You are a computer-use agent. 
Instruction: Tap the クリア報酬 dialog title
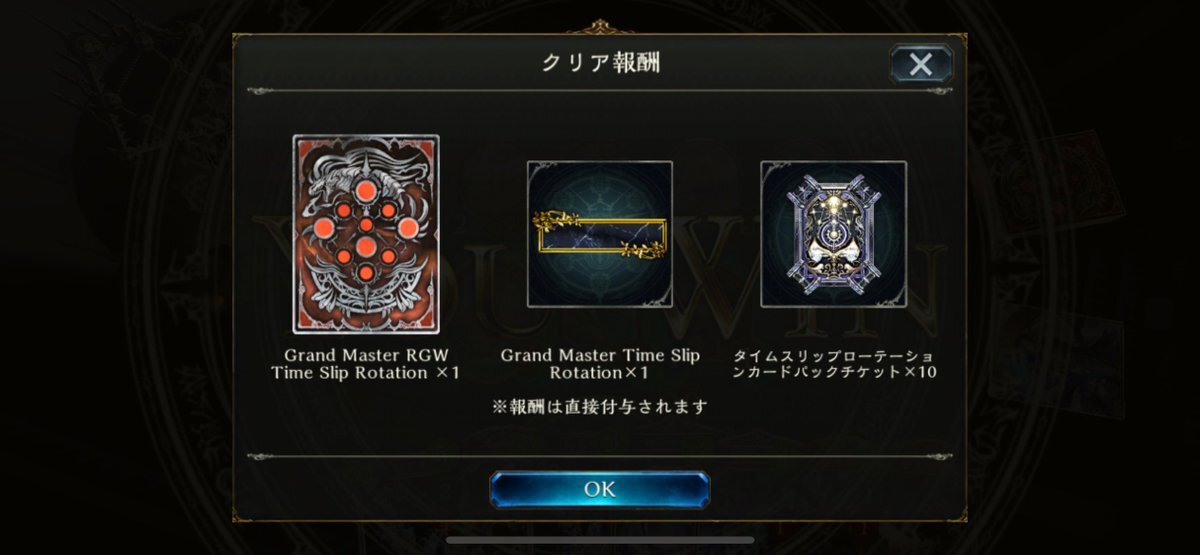(600, 64)
